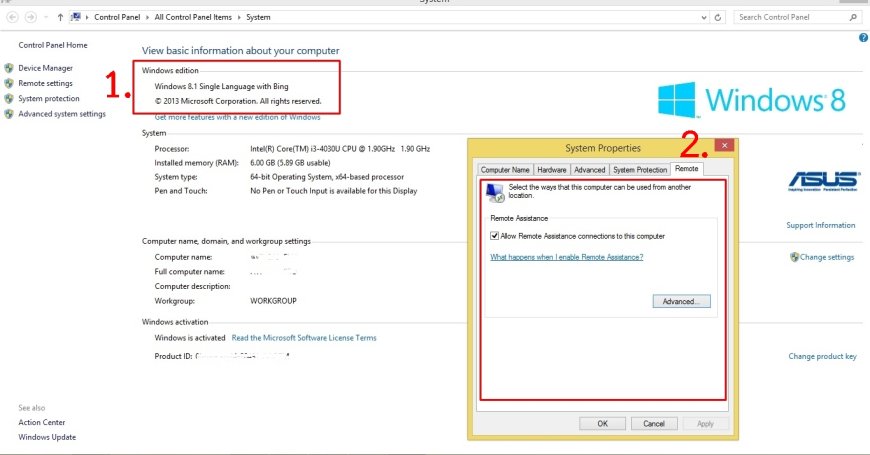
Task: Click the WORKGROUP value
Action: point(273,301)
